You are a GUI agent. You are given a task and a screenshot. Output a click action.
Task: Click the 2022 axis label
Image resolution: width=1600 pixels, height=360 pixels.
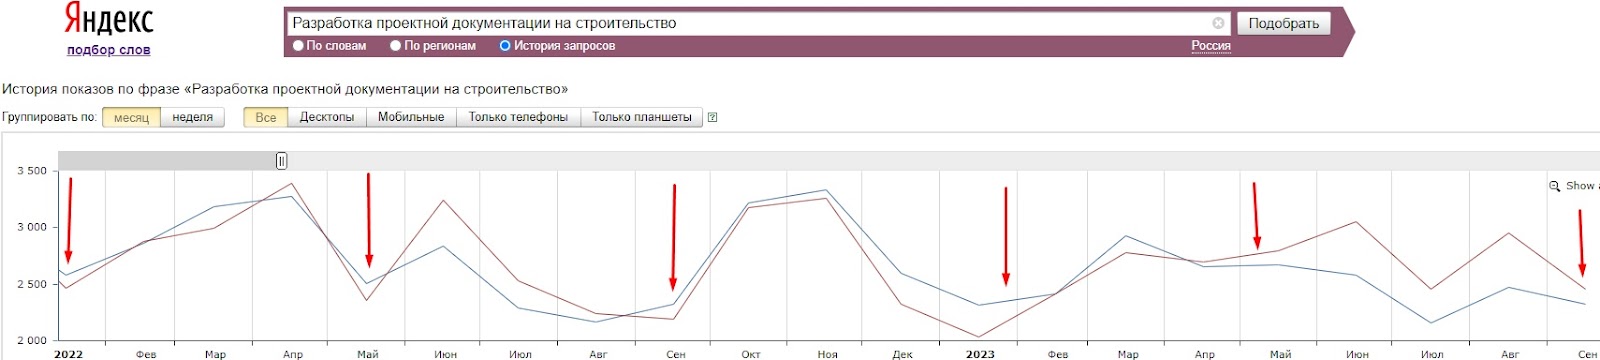pos(68,354)
